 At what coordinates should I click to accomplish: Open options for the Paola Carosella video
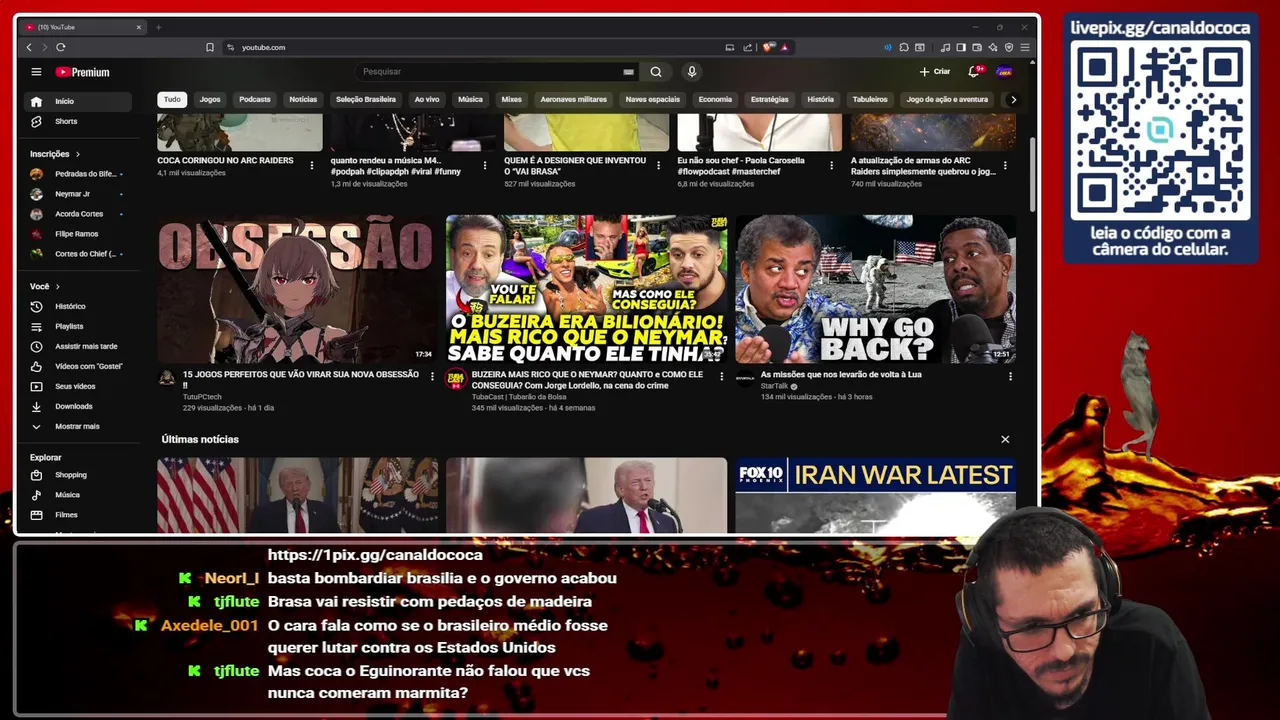click(x=832, y=165)
